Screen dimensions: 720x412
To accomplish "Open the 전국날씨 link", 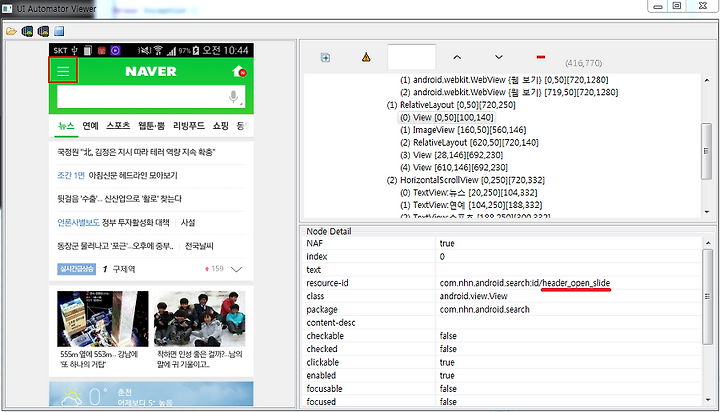I will (199, 246).
